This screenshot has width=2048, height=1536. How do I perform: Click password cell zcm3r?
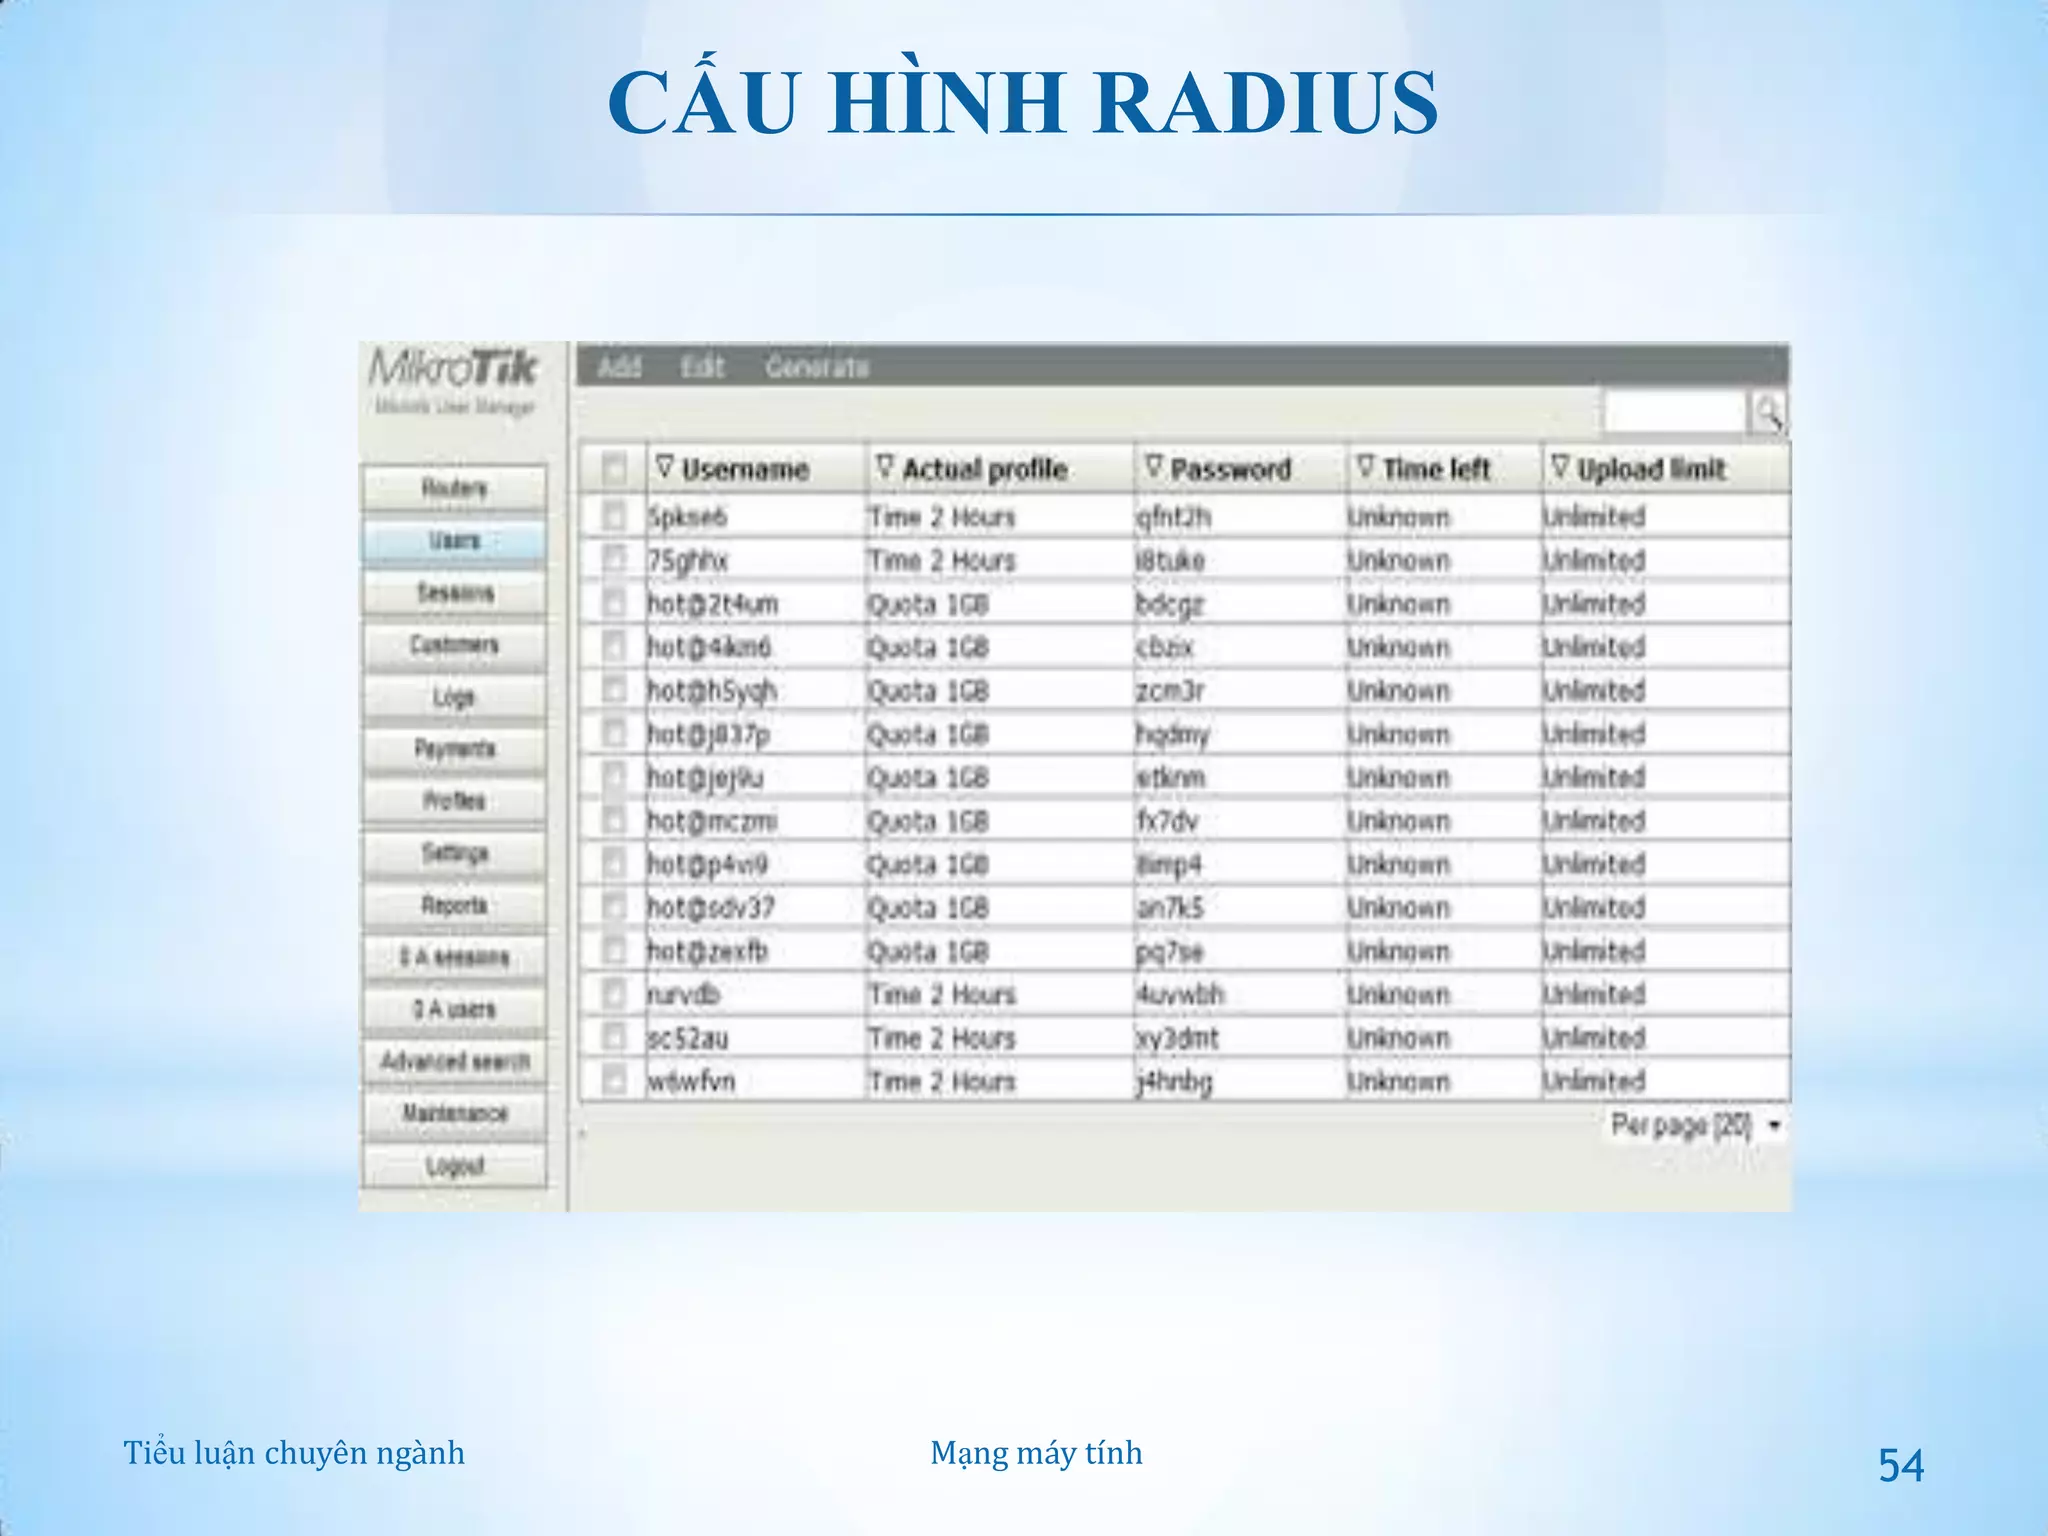point(1171,691)
